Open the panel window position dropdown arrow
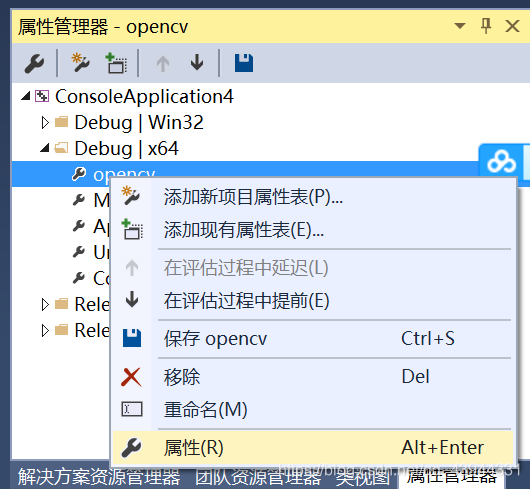Viewport: 530px width, 489px height. (460, 26)
